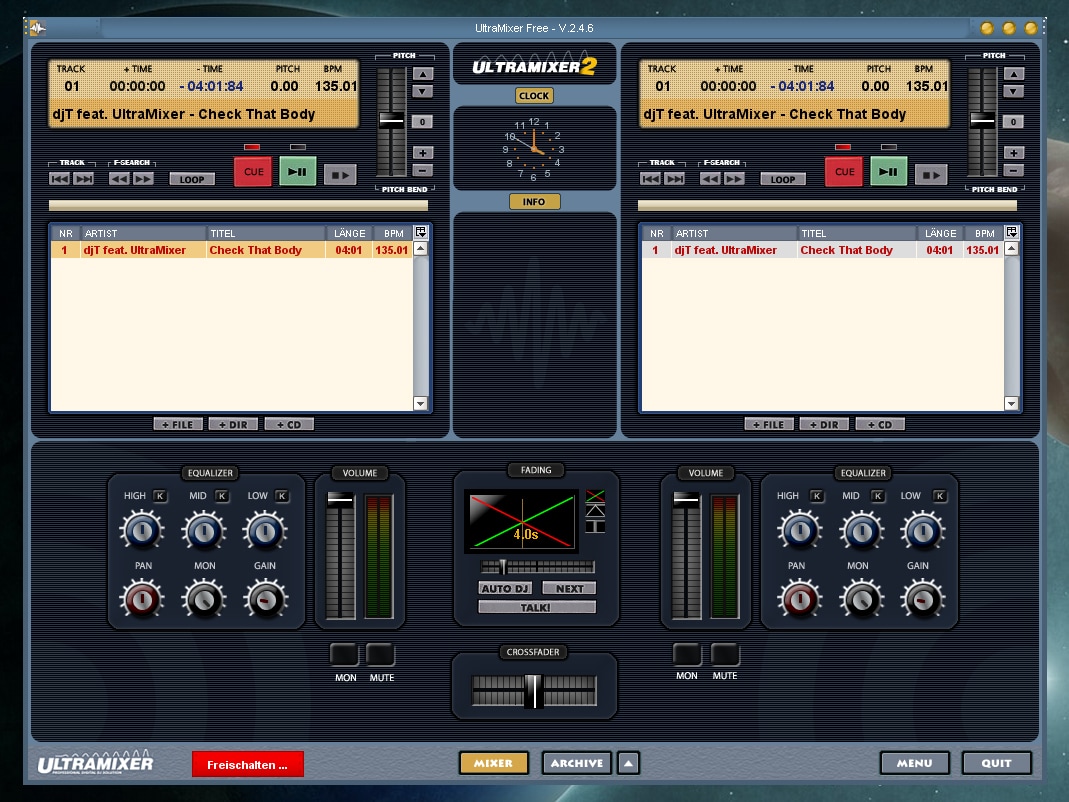Add file to right playlist with +FILE

pos(770,424)
